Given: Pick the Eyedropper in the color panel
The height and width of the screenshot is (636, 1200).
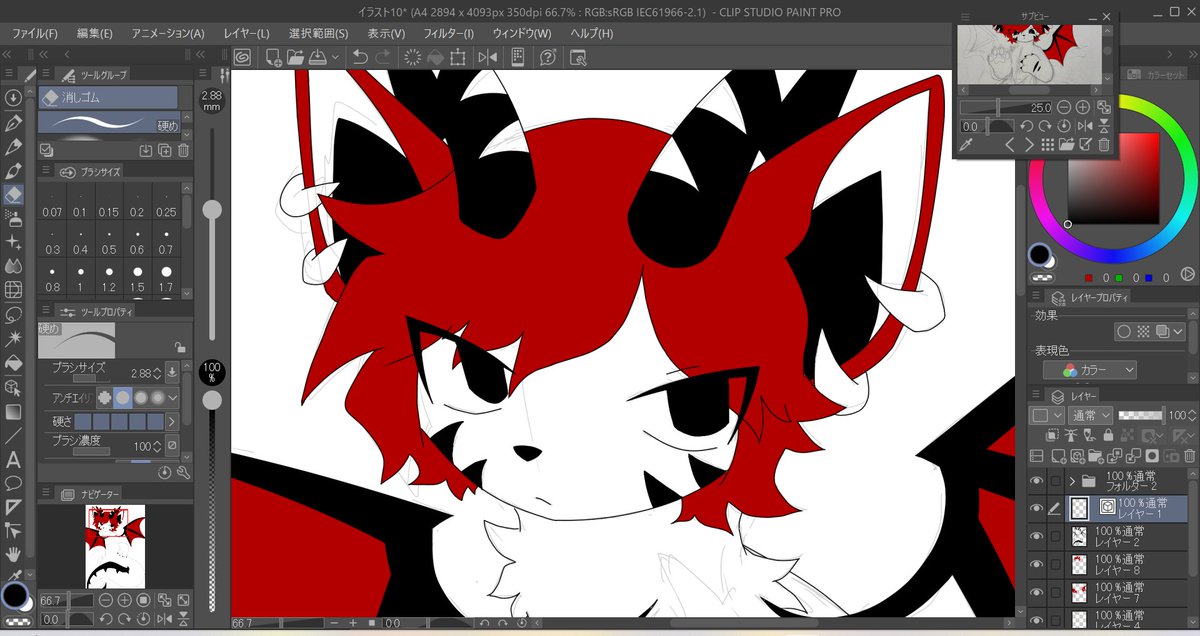Looking at the screenshot, I should [966, 145].
